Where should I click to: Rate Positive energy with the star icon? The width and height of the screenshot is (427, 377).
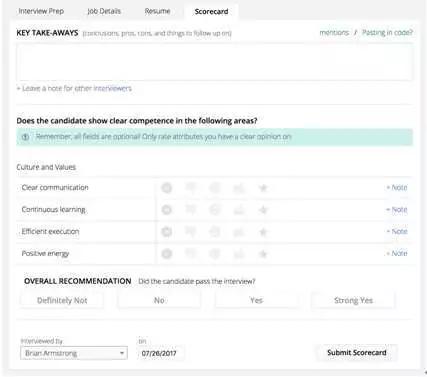(263, 254)
